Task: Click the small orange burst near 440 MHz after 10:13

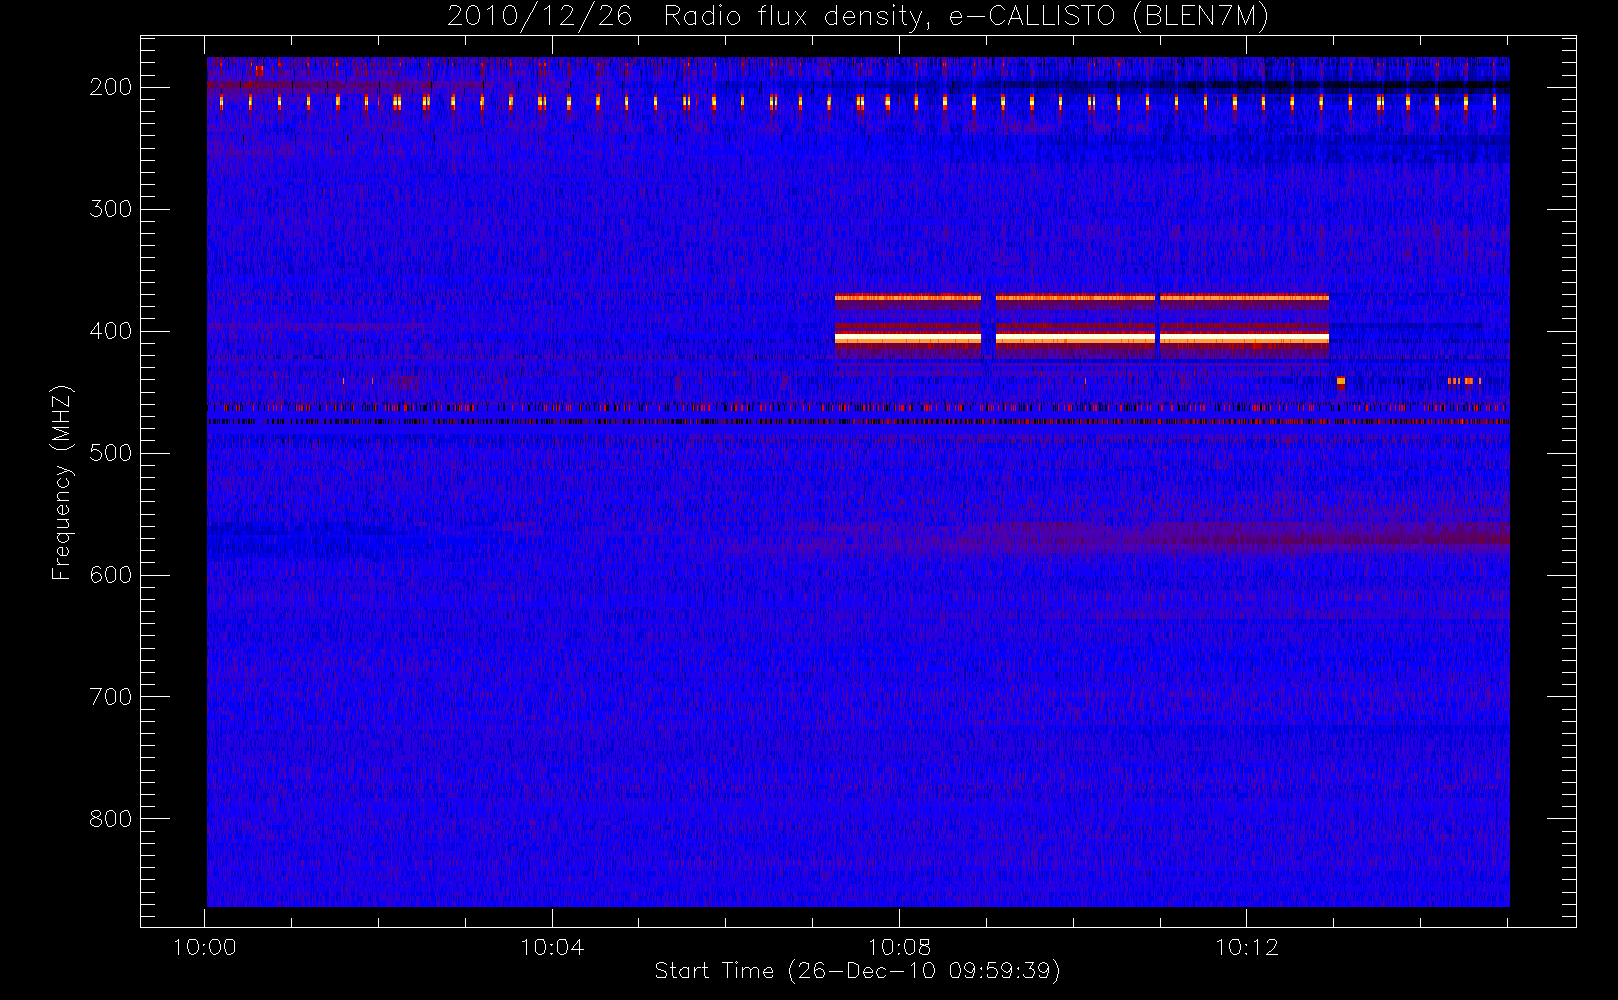Action: 1341,382
